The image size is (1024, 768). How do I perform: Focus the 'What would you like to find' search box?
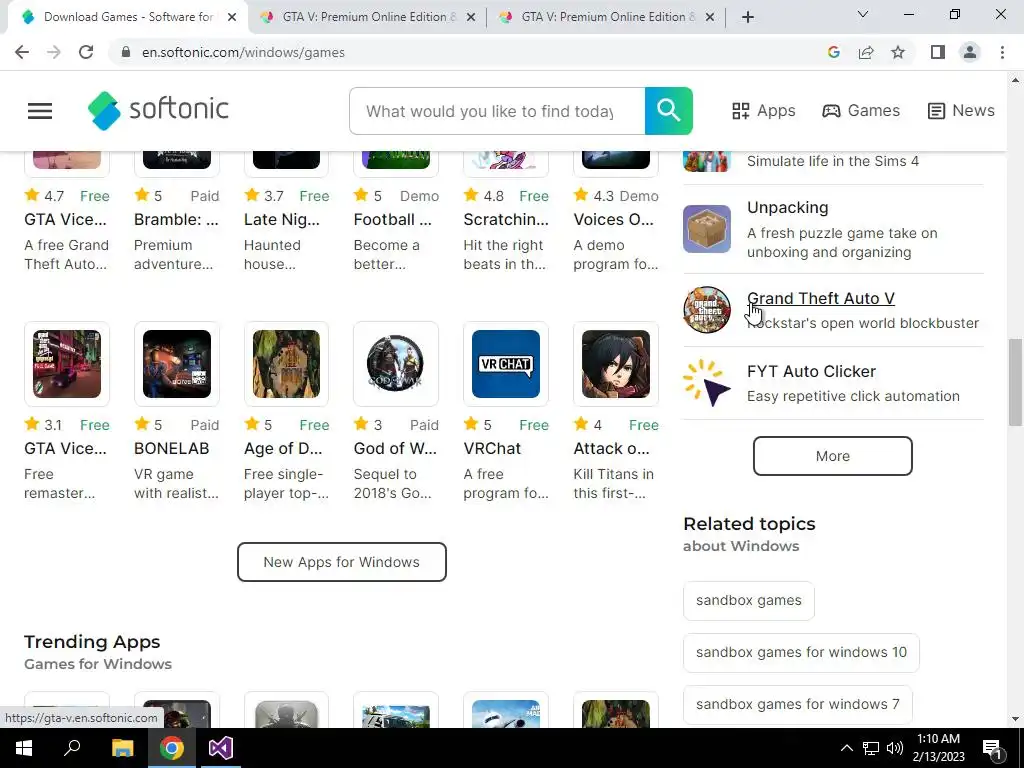click(497, 111)
